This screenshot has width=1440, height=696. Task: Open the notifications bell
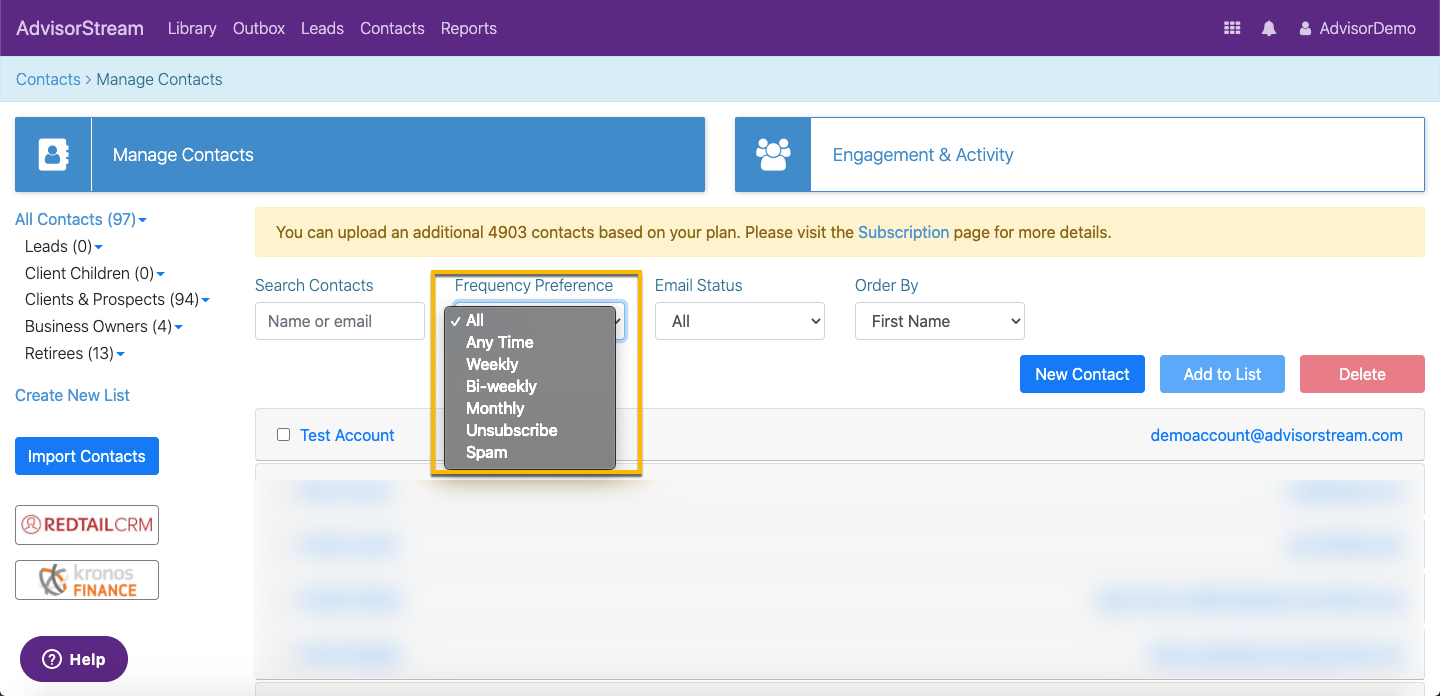(1269, 28)
